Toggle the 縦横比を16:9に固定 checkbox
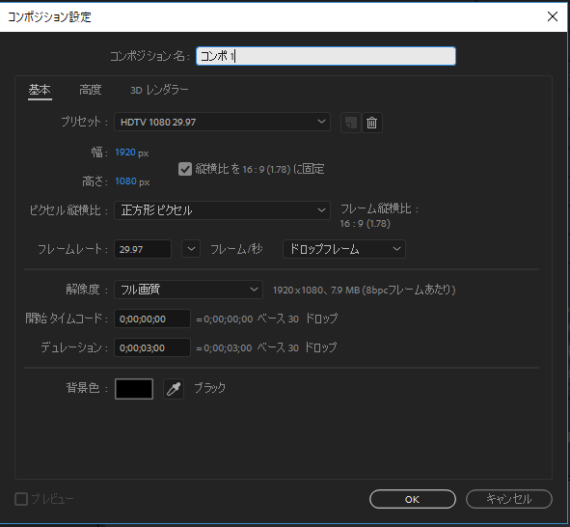 pyautogui.click(x=185, y=169)
